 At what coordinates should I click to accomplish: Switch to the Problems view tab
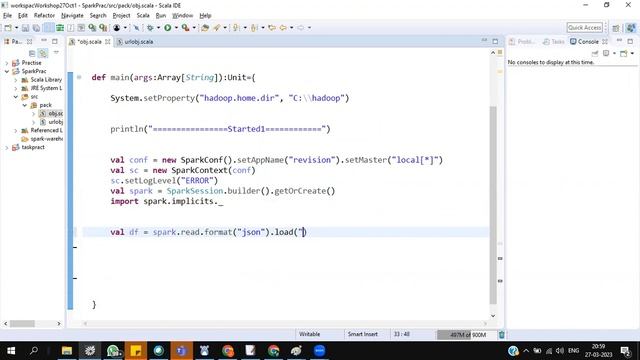click(x=522, y=42)
